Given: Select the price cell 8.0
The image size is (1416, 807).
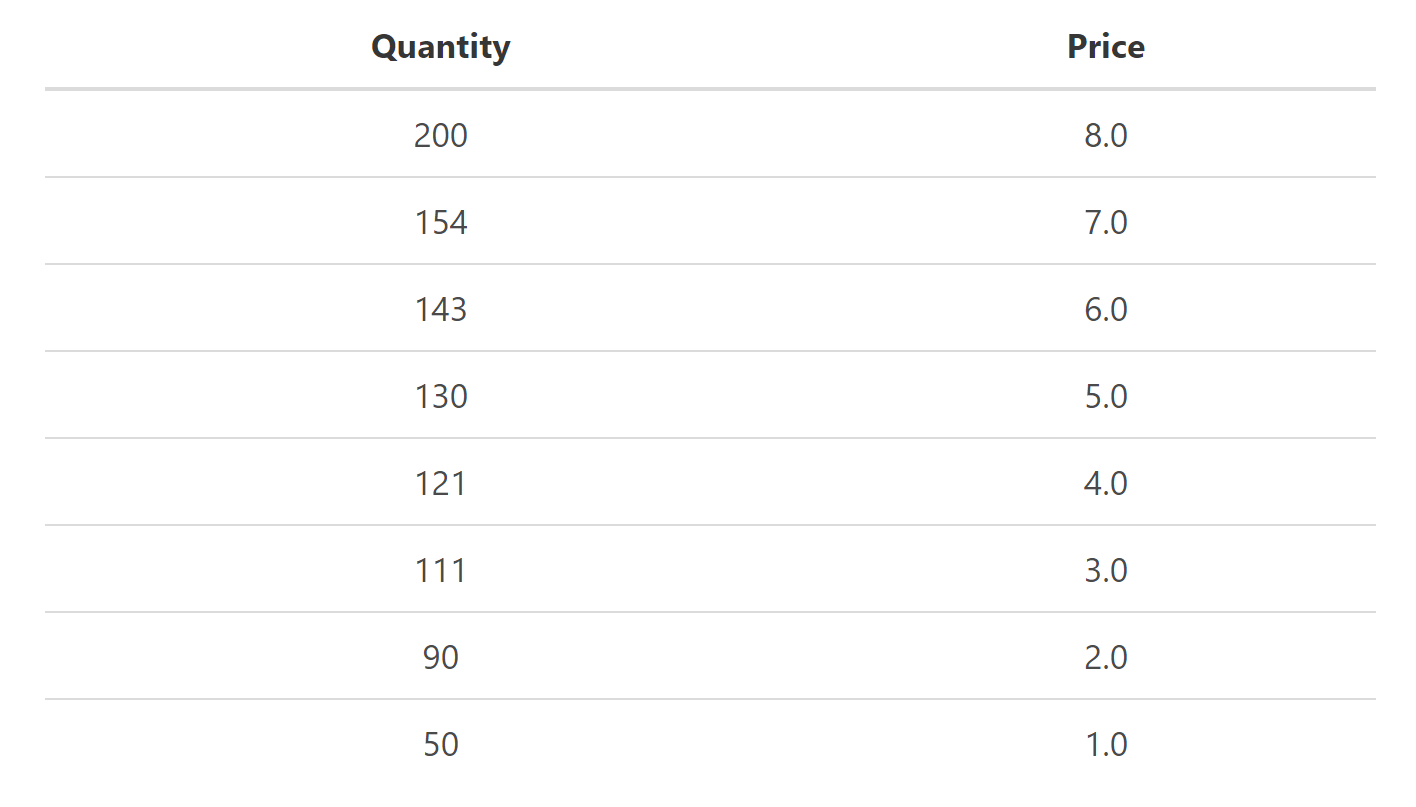Looking at the screenshot, I should 1105,135.
